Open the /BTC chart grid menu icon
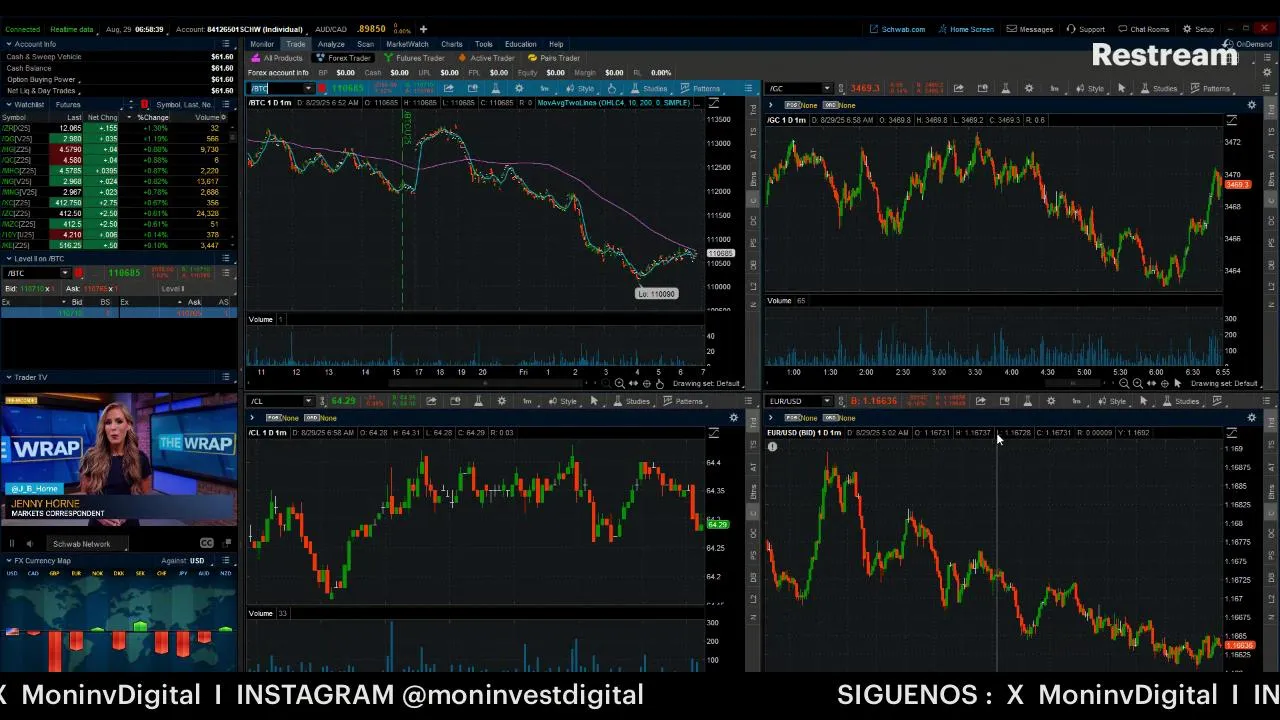Screen dimensions: 1280x720 748,89
